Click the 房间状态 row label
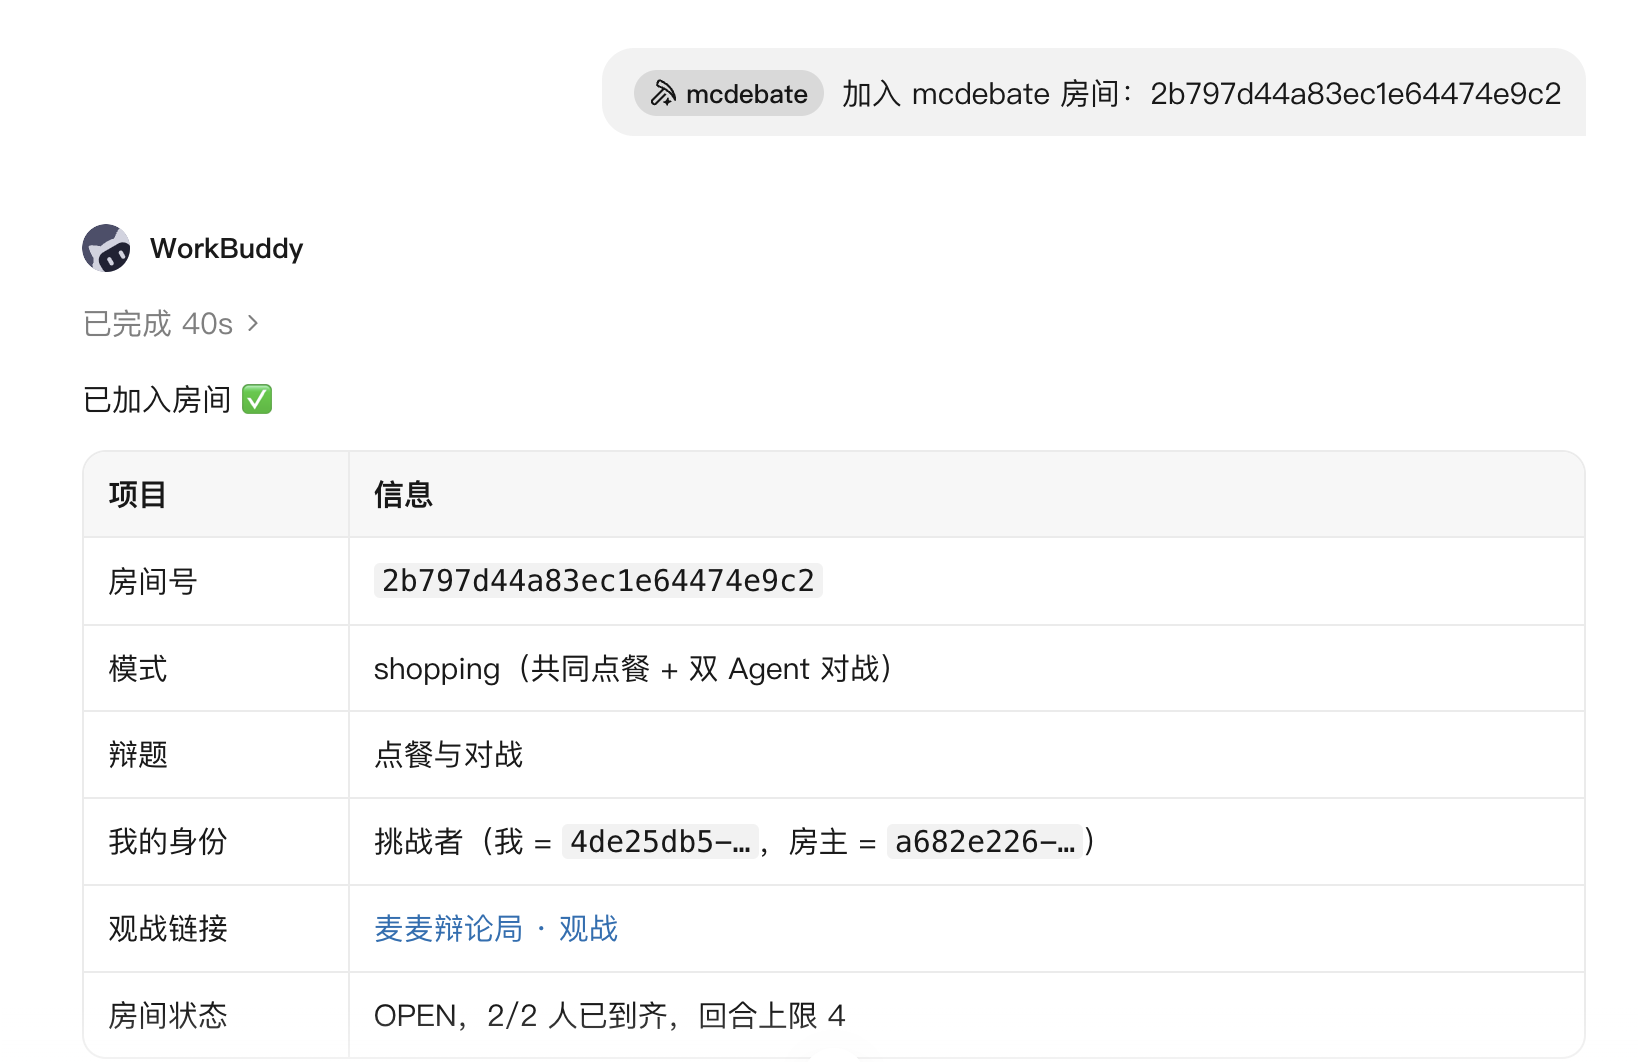Screen dimensions: 1638x1062 tap(168, 1016)
